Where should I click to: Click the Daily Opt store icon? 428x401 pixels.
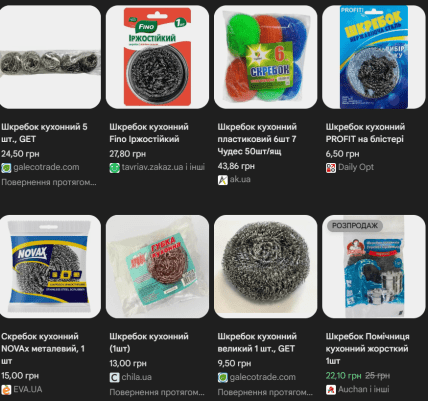[x=331, y=167]
